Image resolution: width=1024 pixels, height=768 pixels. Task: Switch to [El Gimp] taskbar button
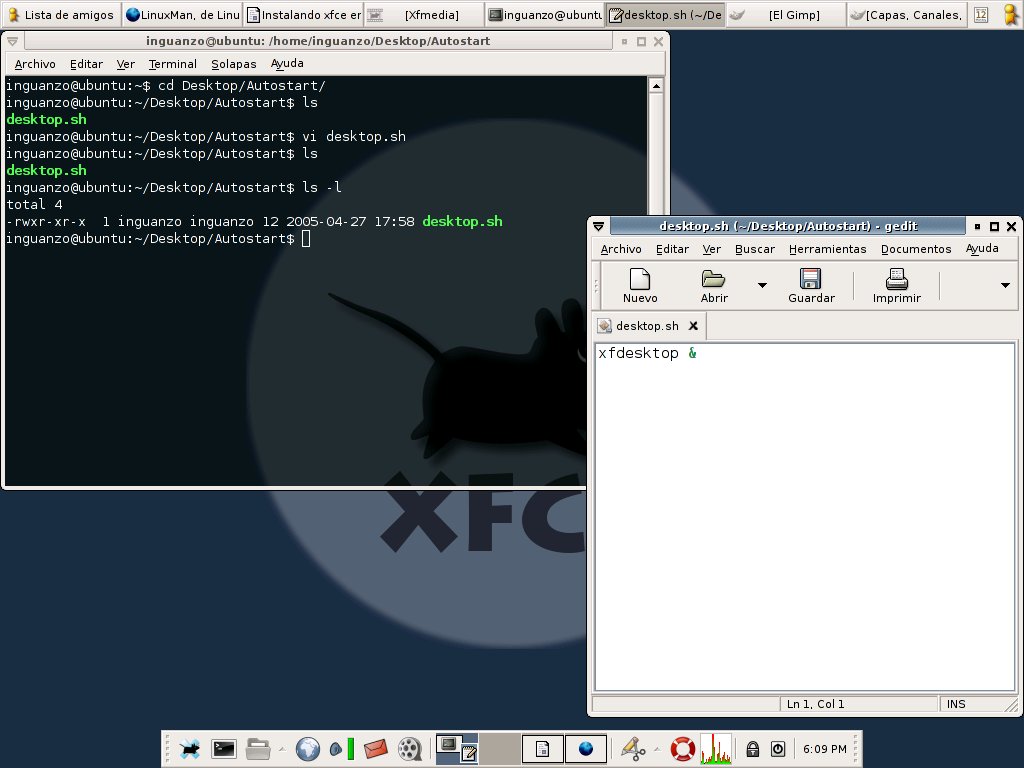click(786, 14)
